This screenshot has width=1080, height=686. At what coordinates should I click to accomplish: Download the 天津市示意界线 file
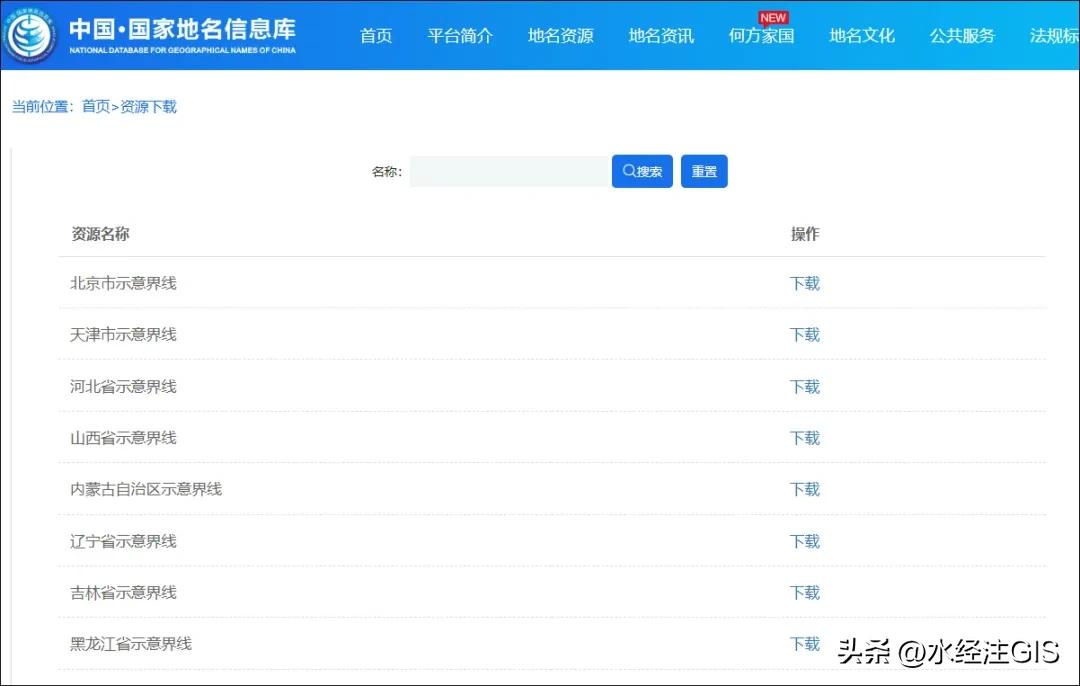click(x=805, y=335)
